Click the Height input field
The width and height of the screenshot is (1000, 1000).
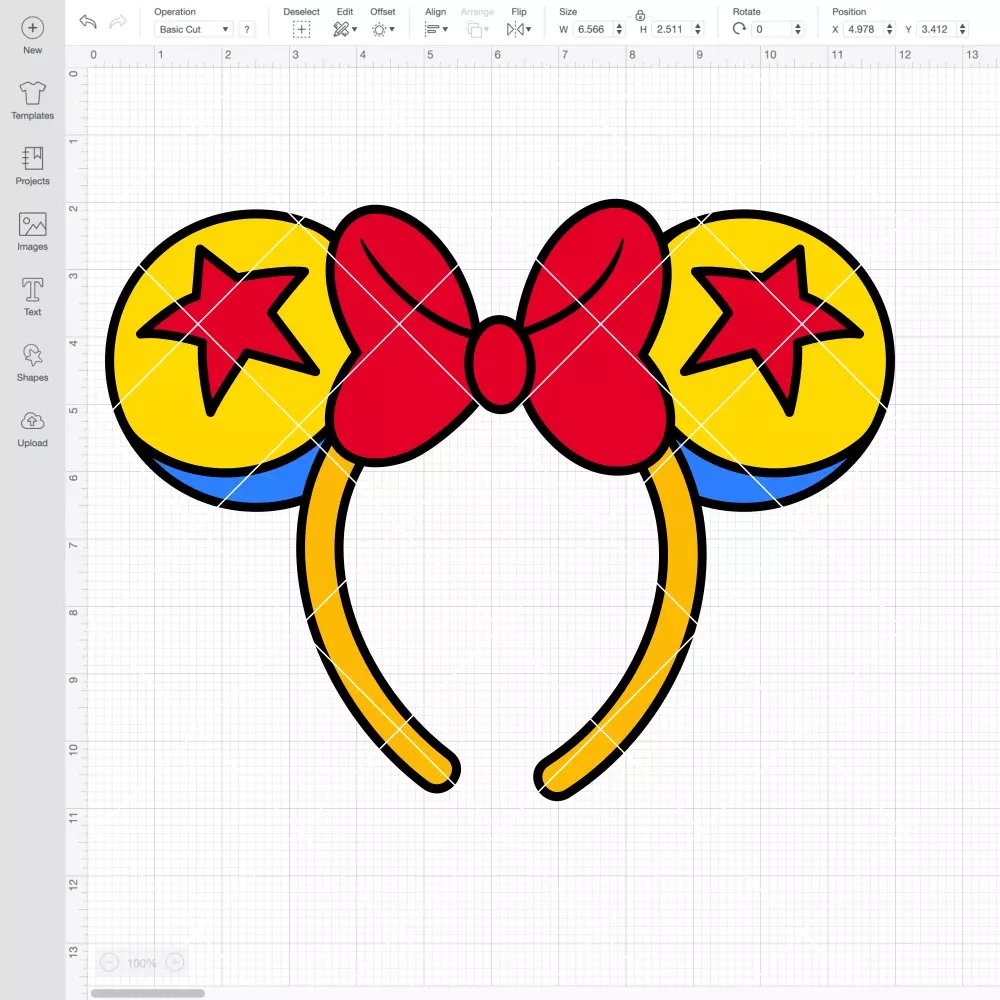(x=671, y=29)
